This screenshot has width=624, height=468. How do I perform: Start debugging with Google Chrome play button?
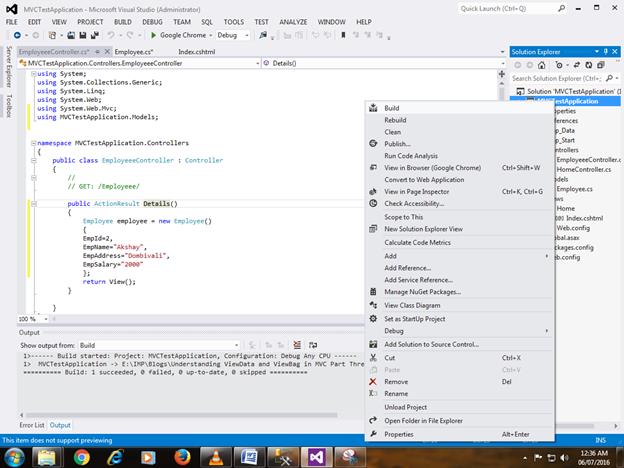(153, 35)
